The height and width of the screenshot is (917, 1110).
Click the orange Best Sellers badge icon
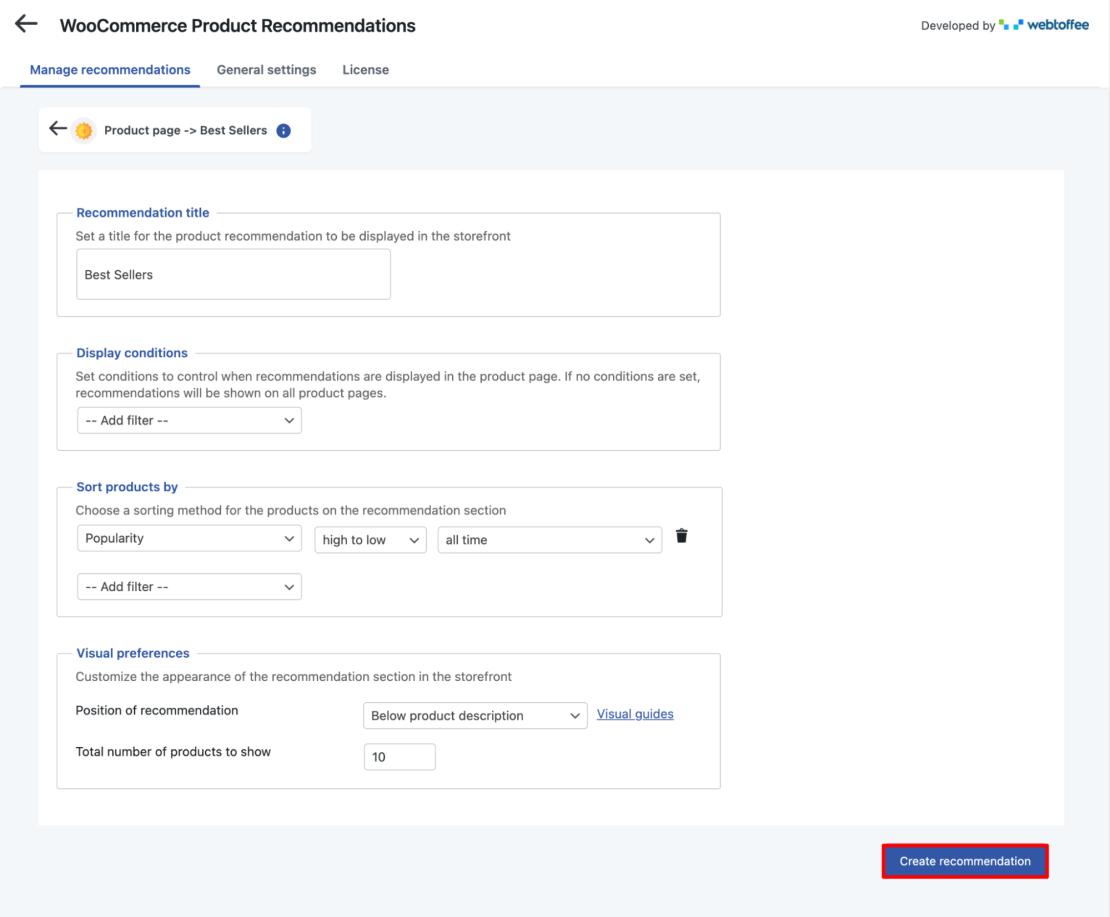click(84, 130)
